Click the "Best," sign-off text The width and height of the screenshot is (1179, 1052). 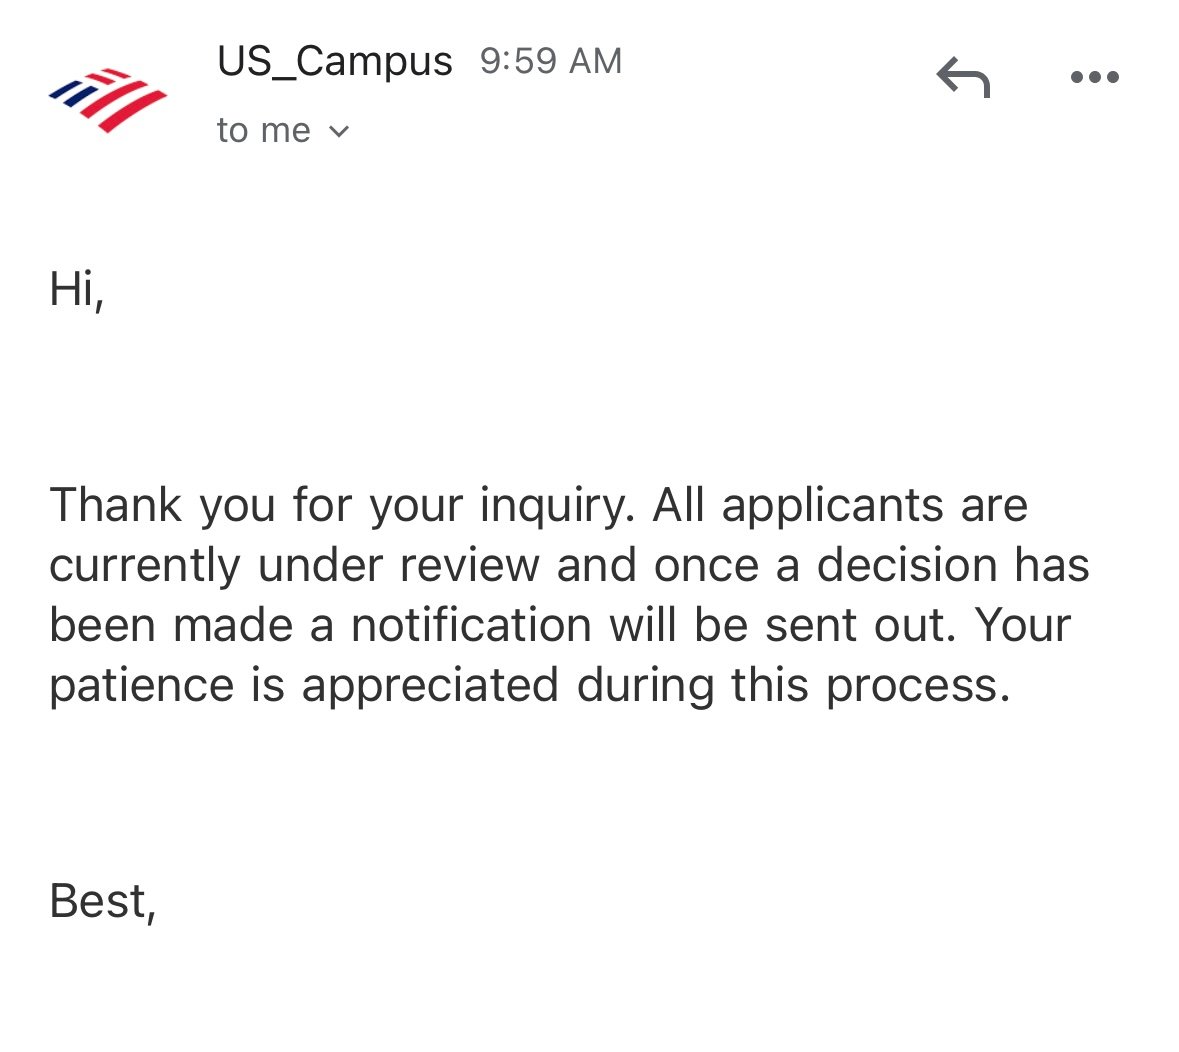coord(102,901)
